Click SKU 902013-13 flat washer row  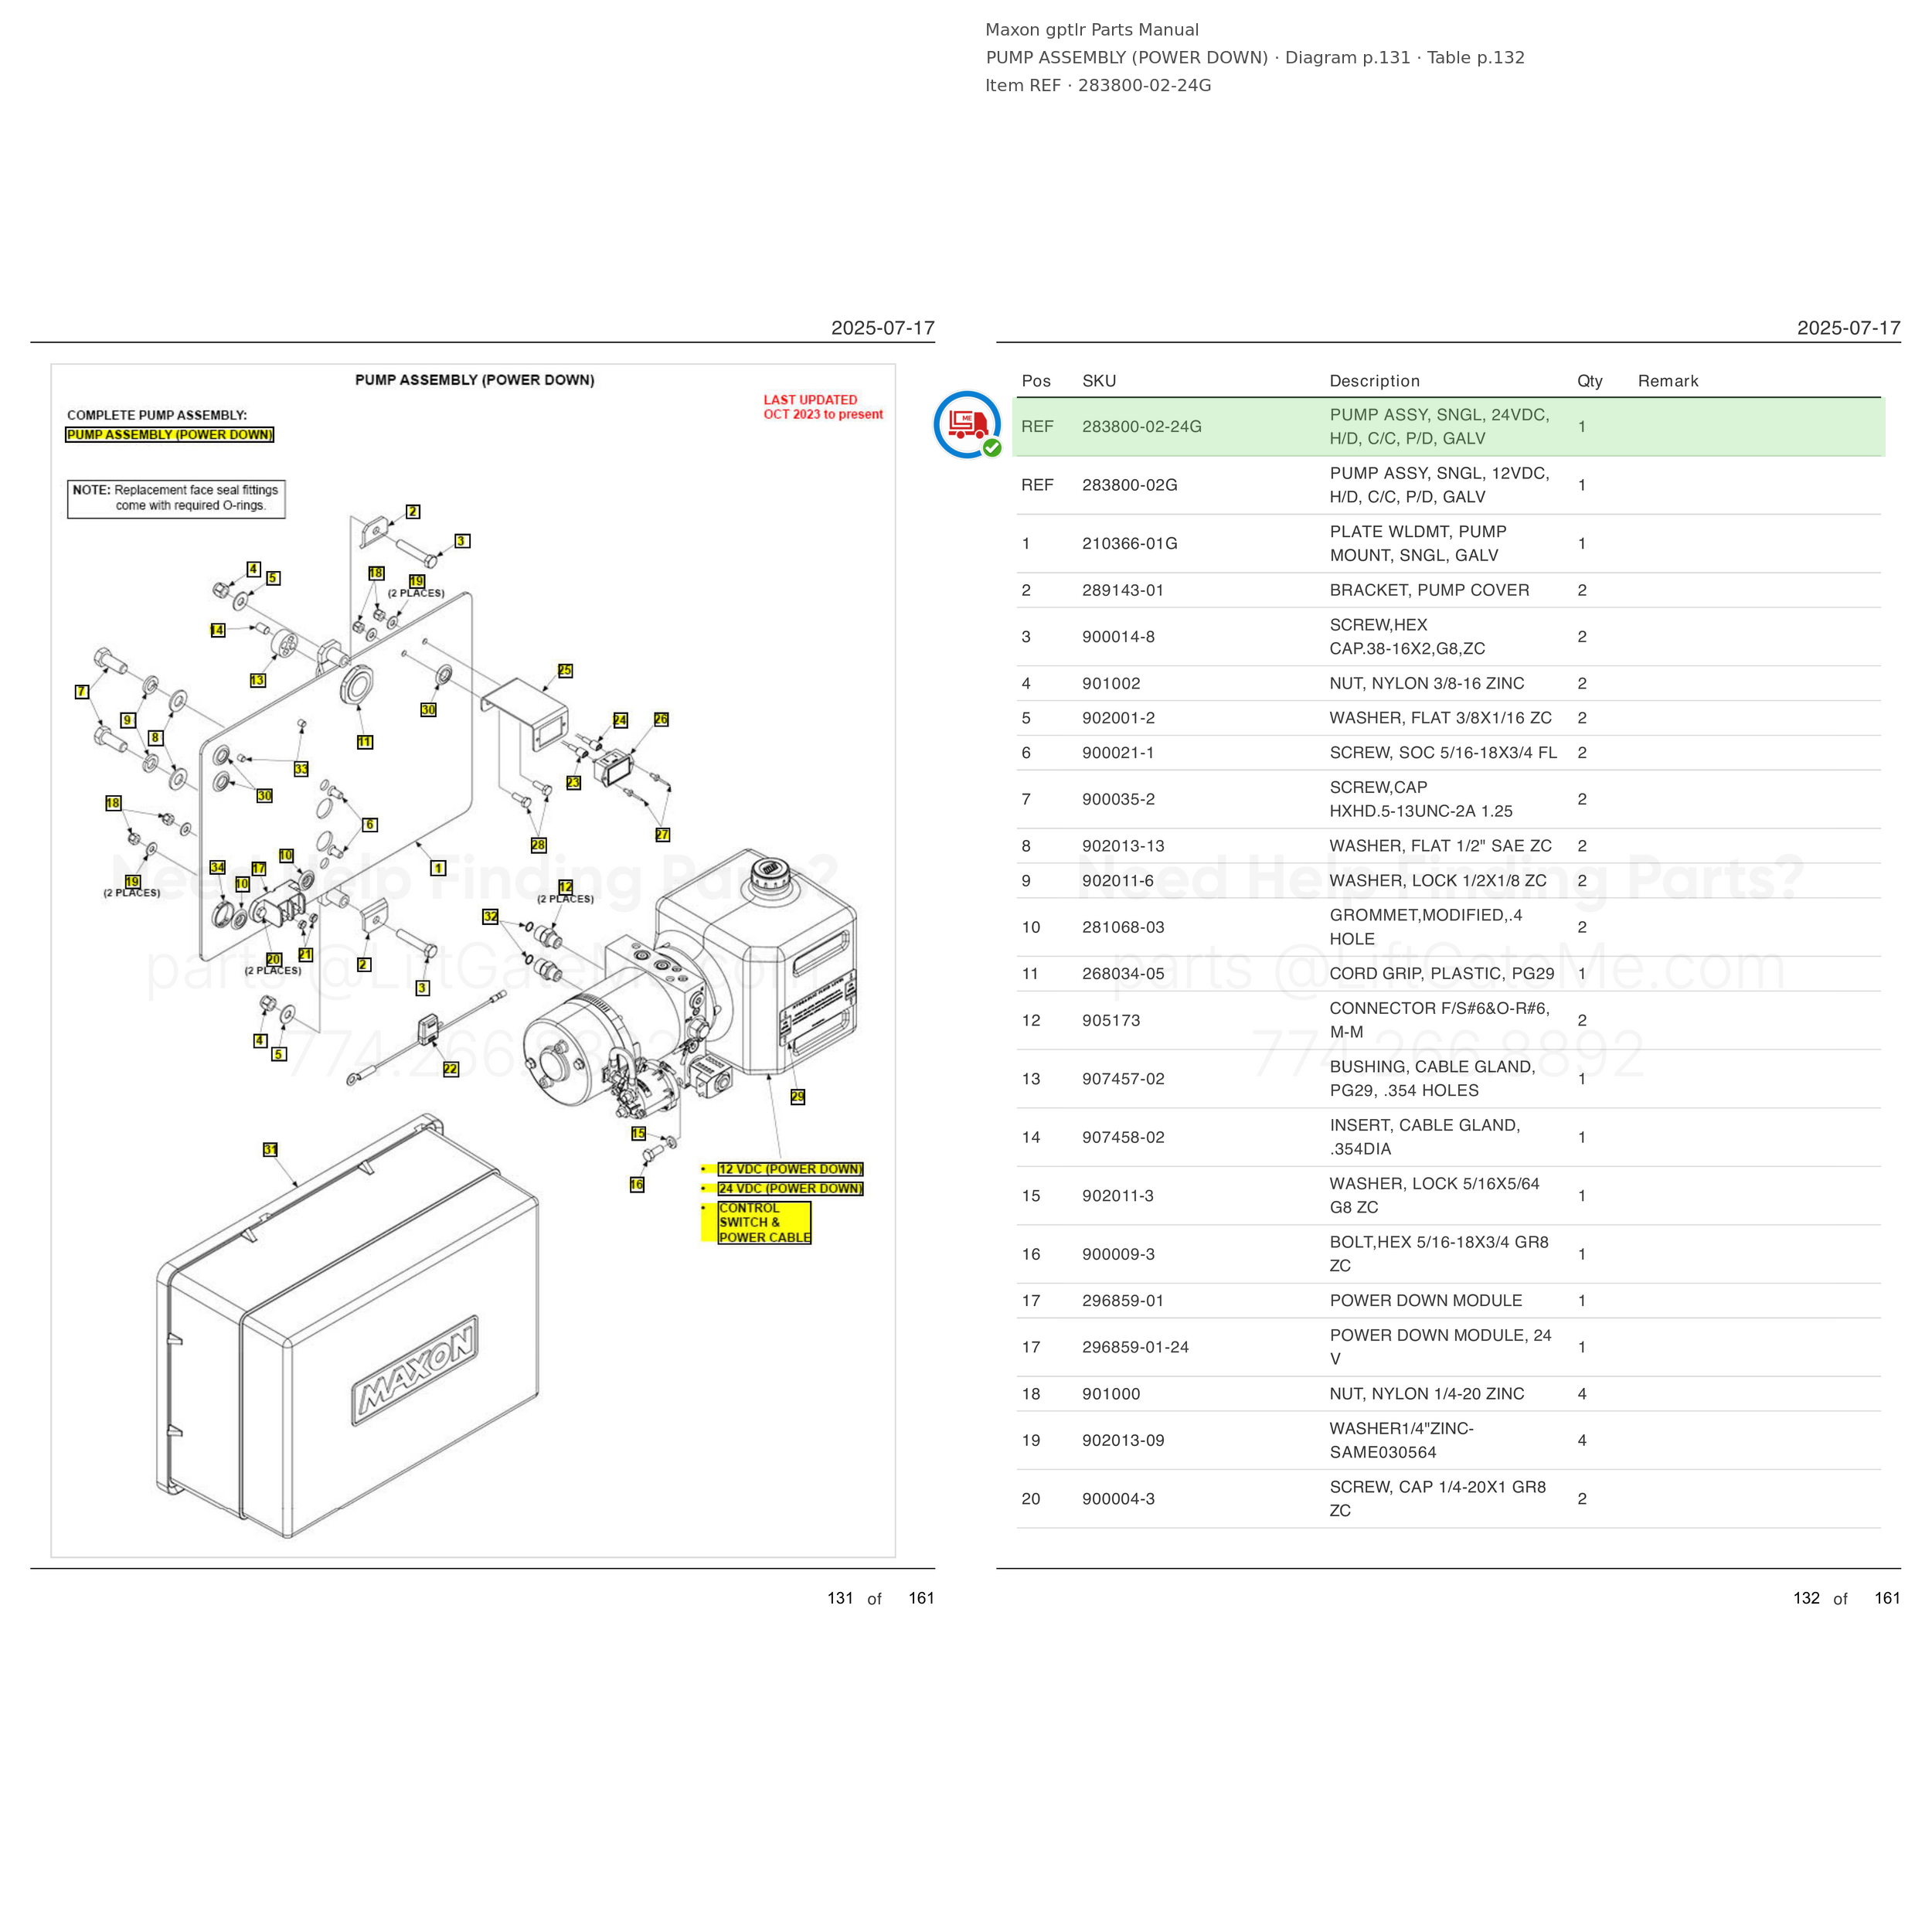tap(1448, 846)
